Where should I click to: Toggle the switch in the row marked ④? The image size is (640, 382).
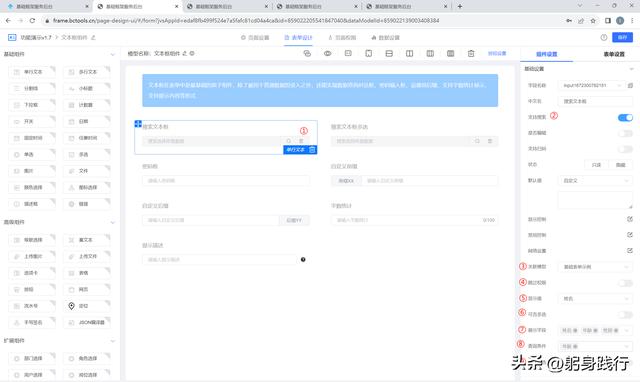625,283
